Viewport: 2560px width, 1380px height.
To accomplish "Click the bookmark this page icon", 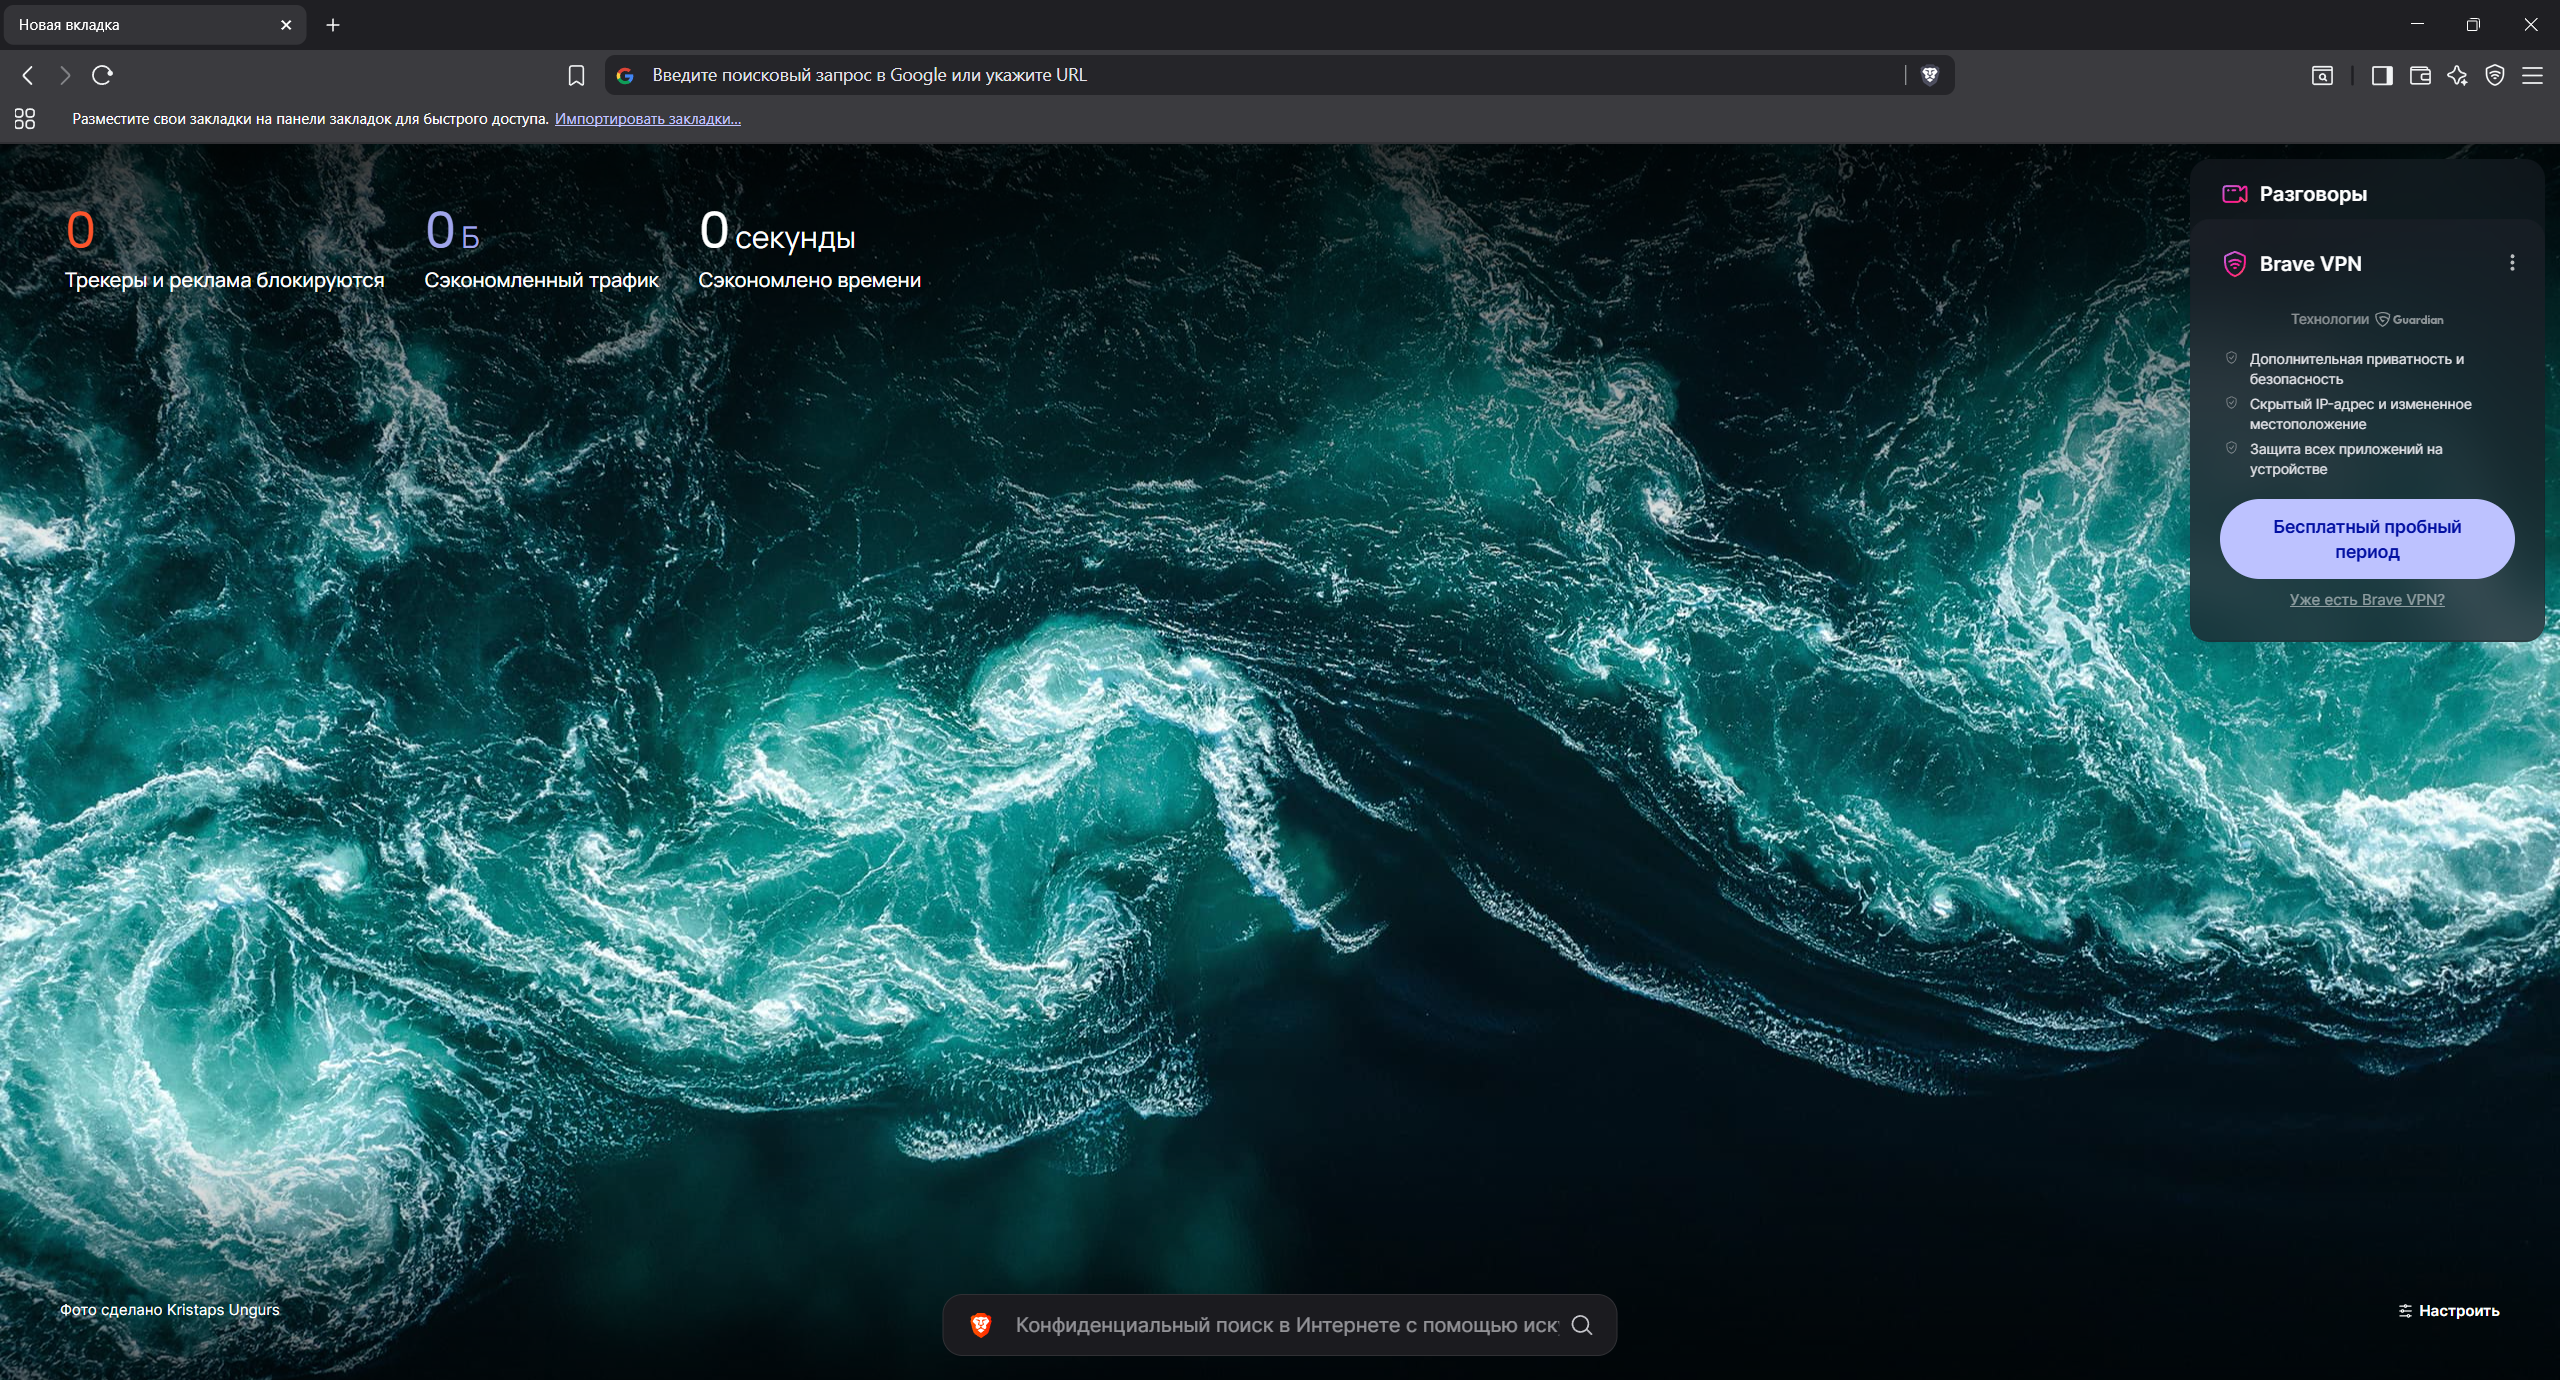I will pos(576,75).
